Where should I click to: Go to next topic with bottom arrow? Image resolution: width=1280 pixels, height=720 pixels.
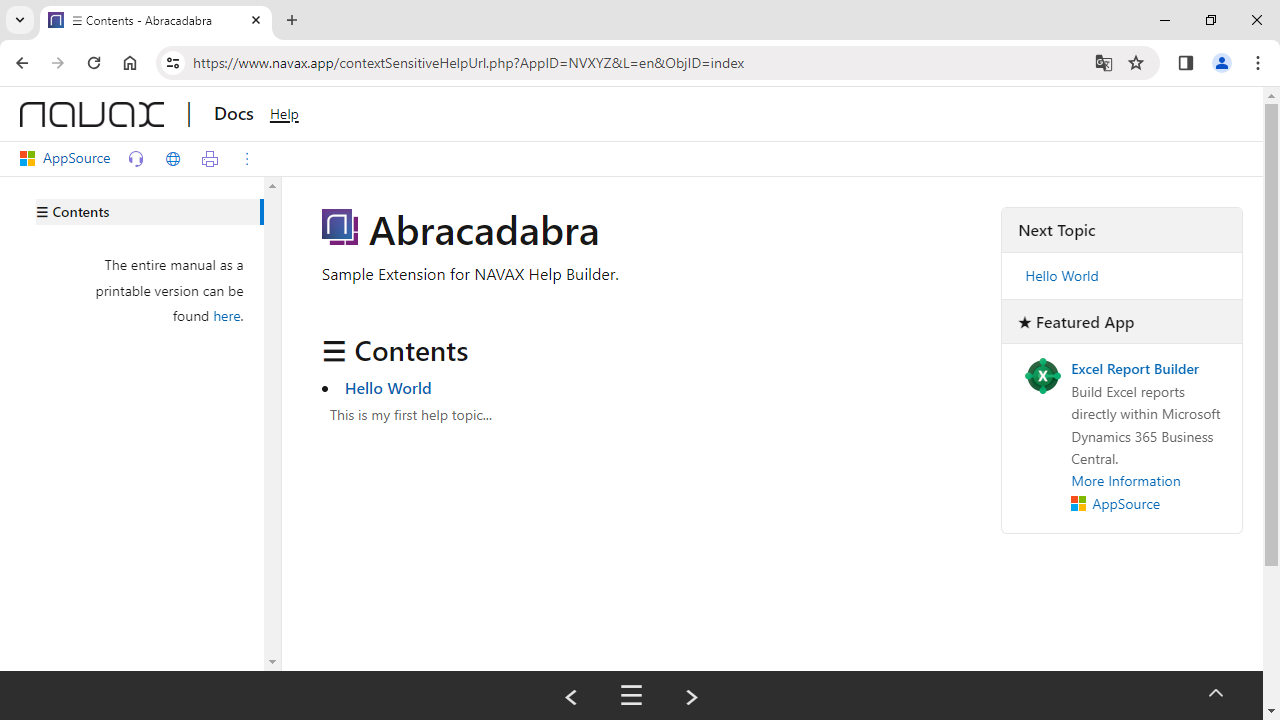coord(692,697)
